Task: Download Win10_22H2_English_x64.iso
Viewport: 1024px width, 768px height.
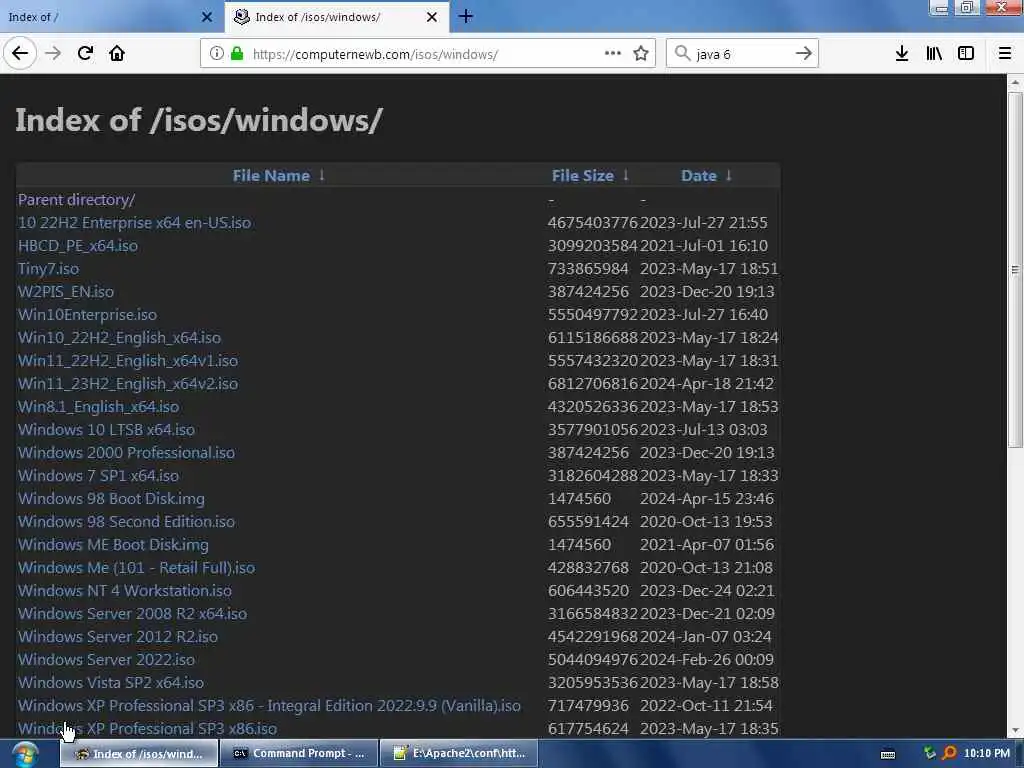Action: (x=120, y=338)
